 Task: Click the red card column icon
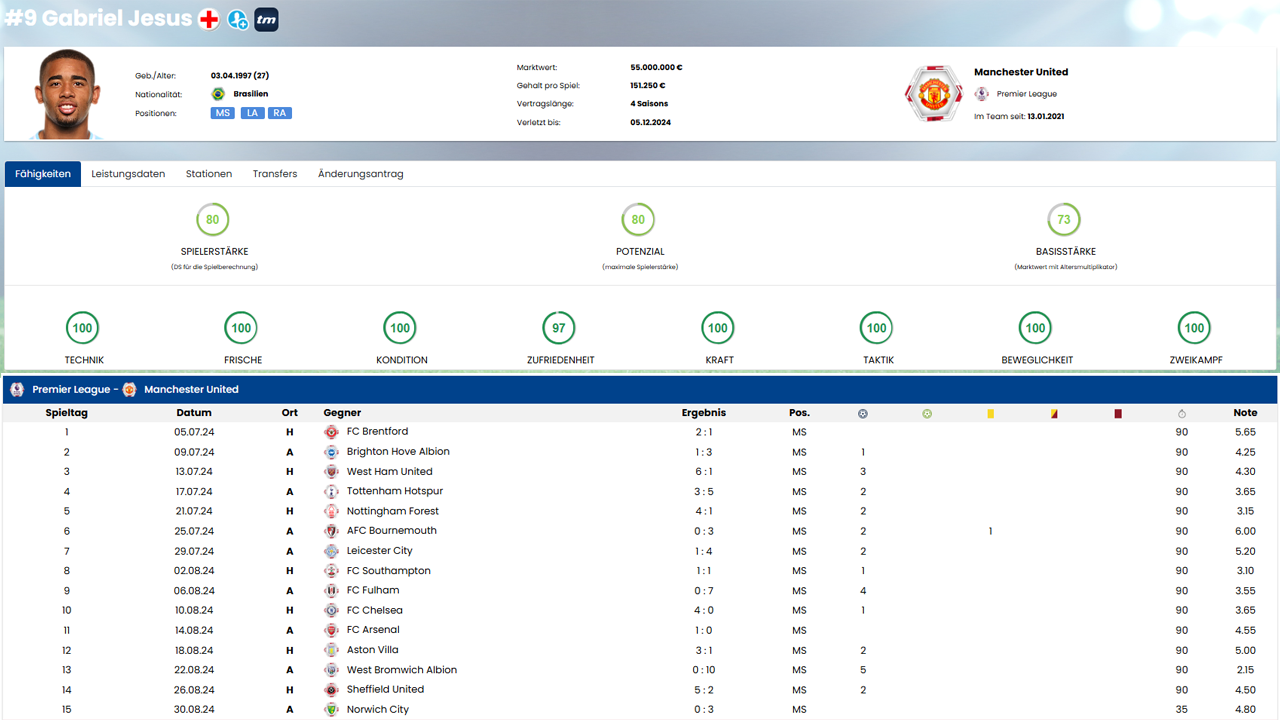(1118, 413)
